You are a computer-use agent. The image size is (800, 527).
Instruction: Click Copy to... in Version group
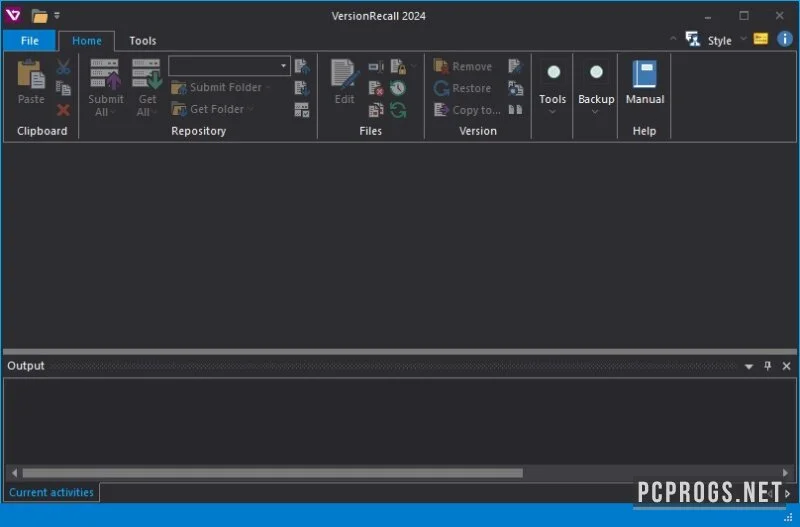coord(467,110)
